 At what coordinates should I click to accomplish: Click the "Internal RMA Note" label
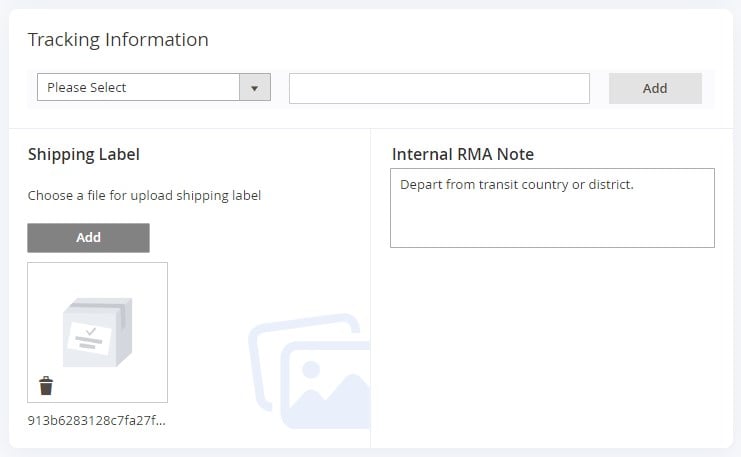point(463,155)
